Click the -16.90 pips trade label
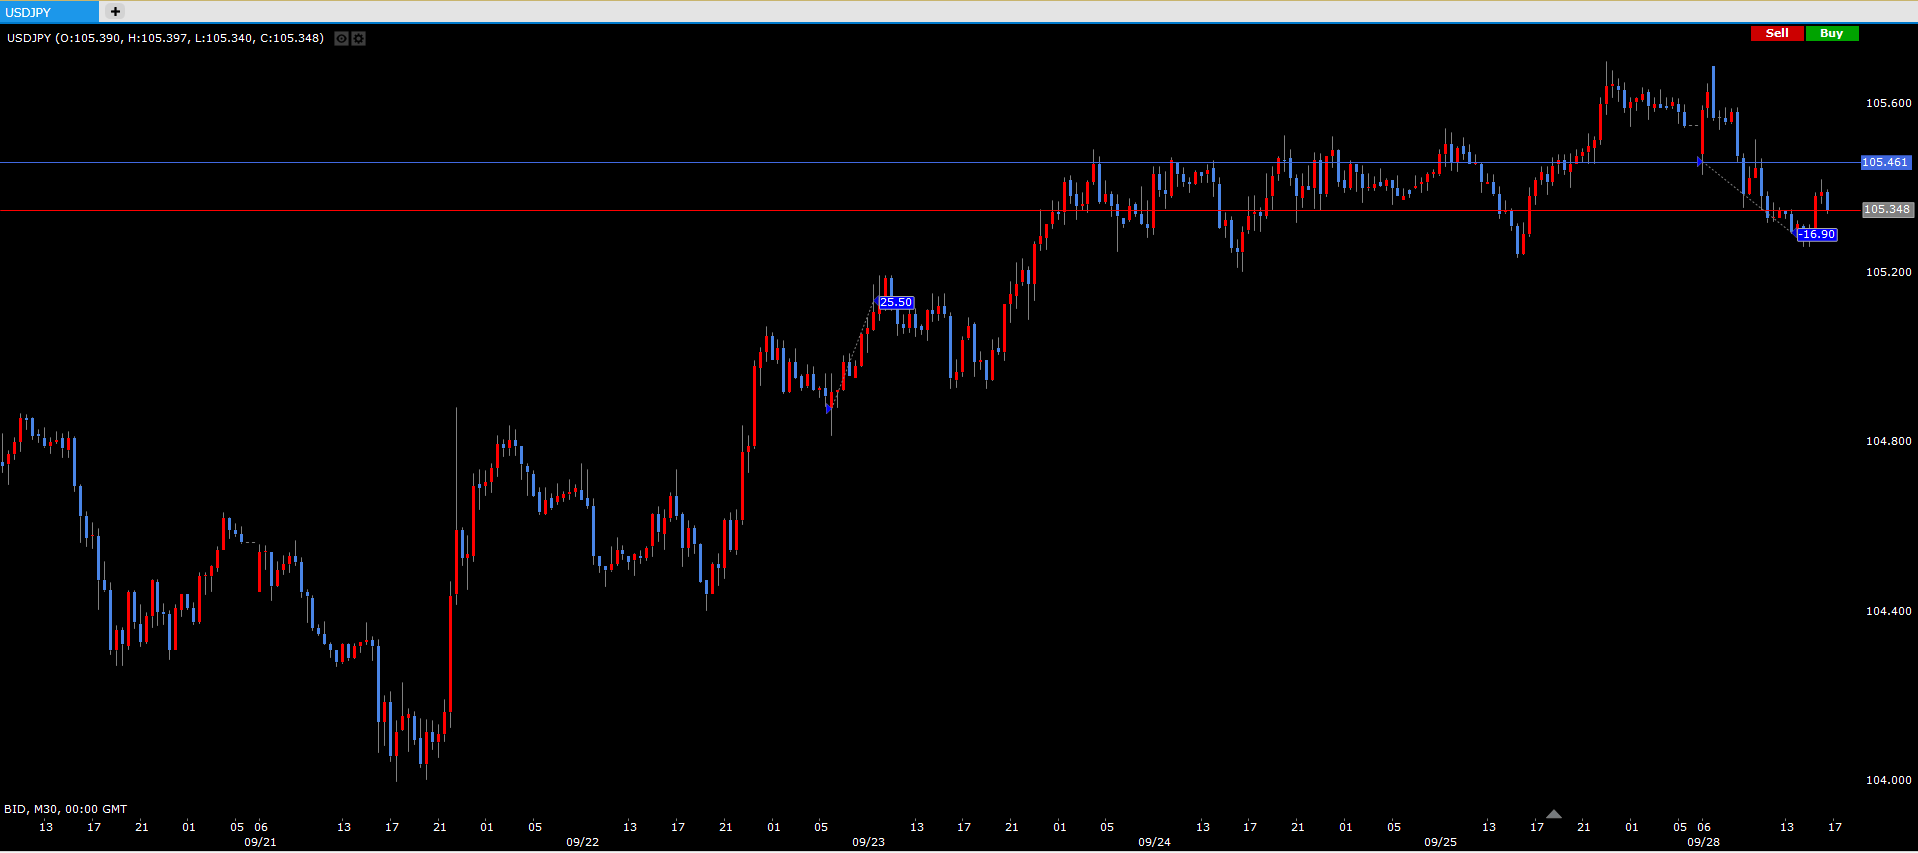 pos(1816,235)
